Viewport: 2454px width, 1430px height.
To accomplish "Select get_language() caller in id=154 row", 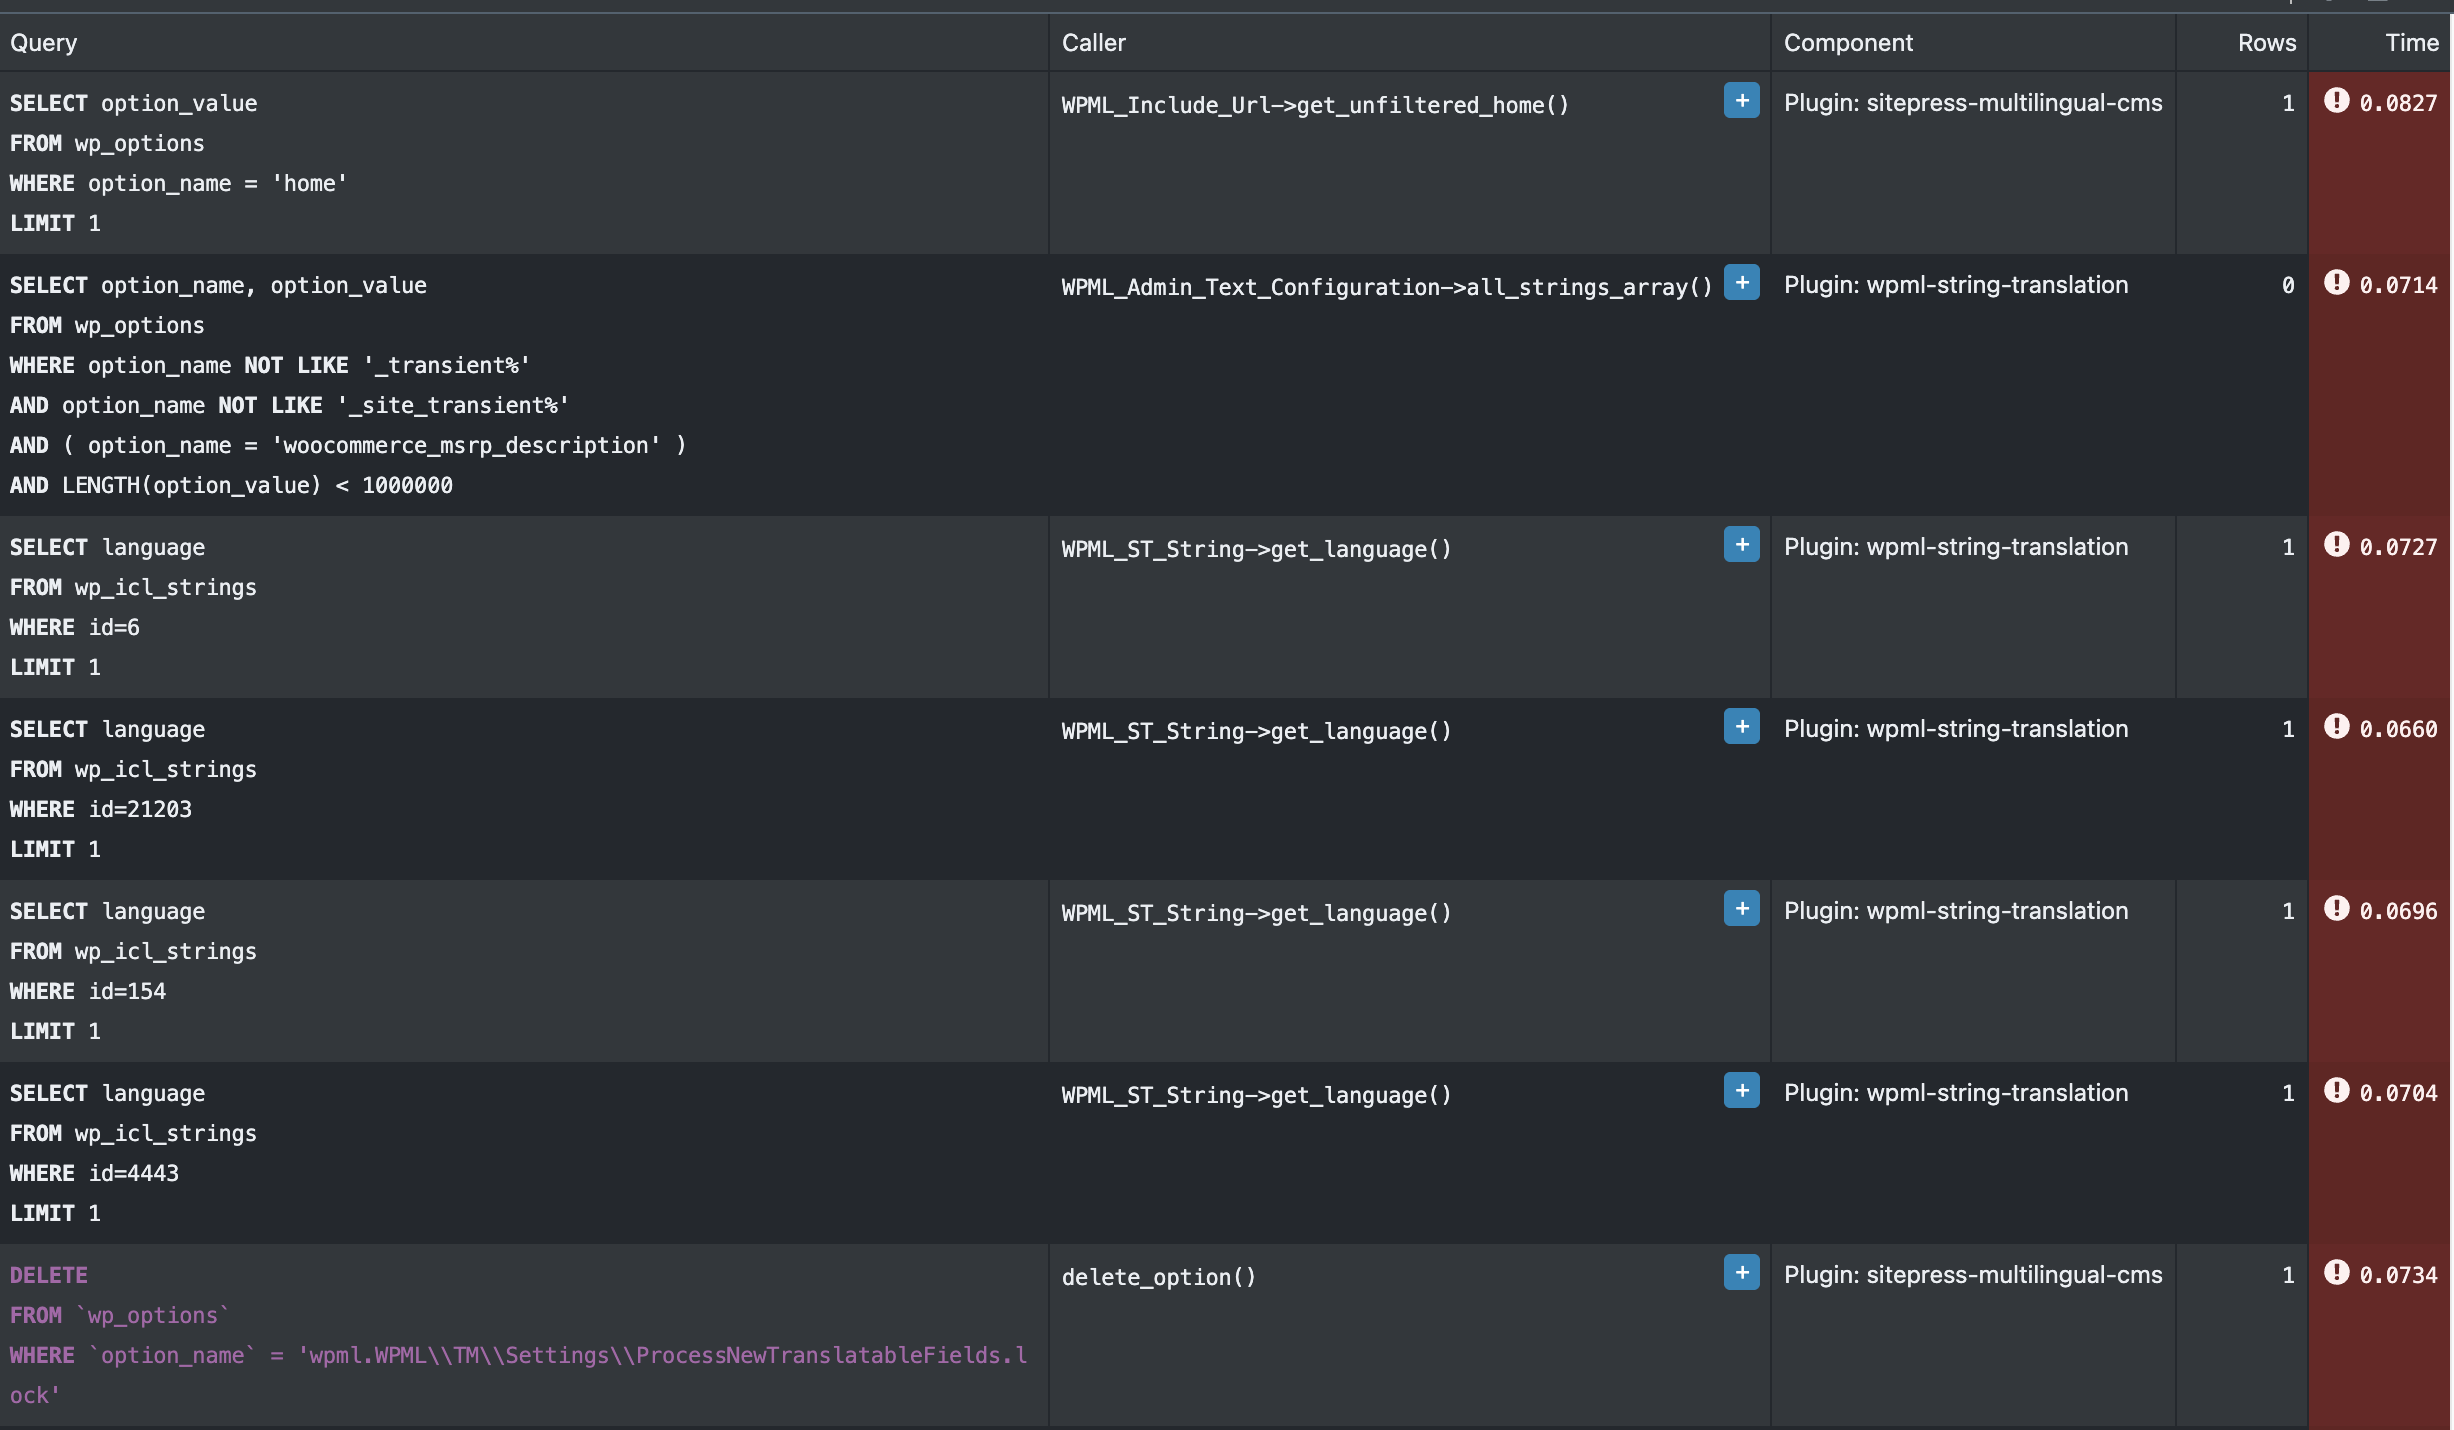I will (1256, 913).
